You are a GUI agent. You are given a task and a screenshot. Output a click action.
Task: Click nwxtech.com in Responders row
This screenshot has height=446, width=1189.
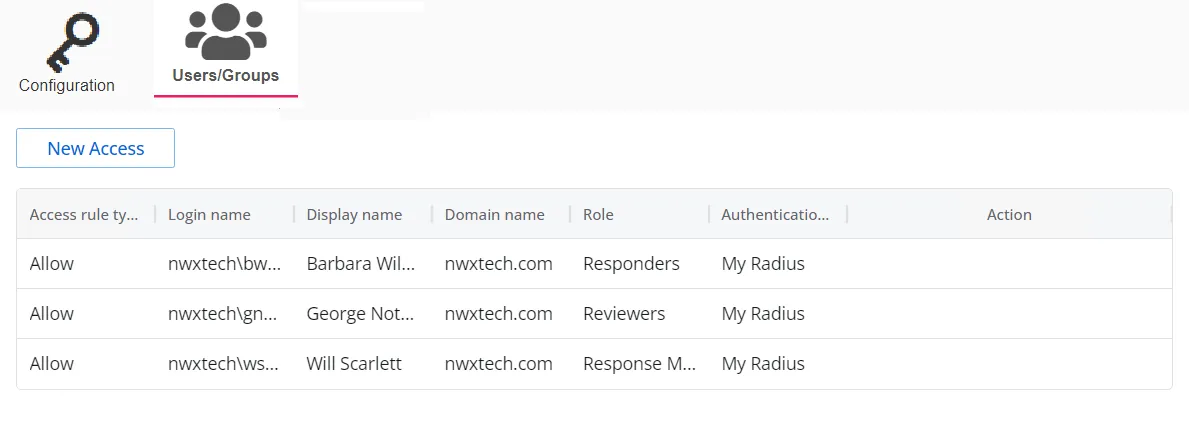click(498, 264)
